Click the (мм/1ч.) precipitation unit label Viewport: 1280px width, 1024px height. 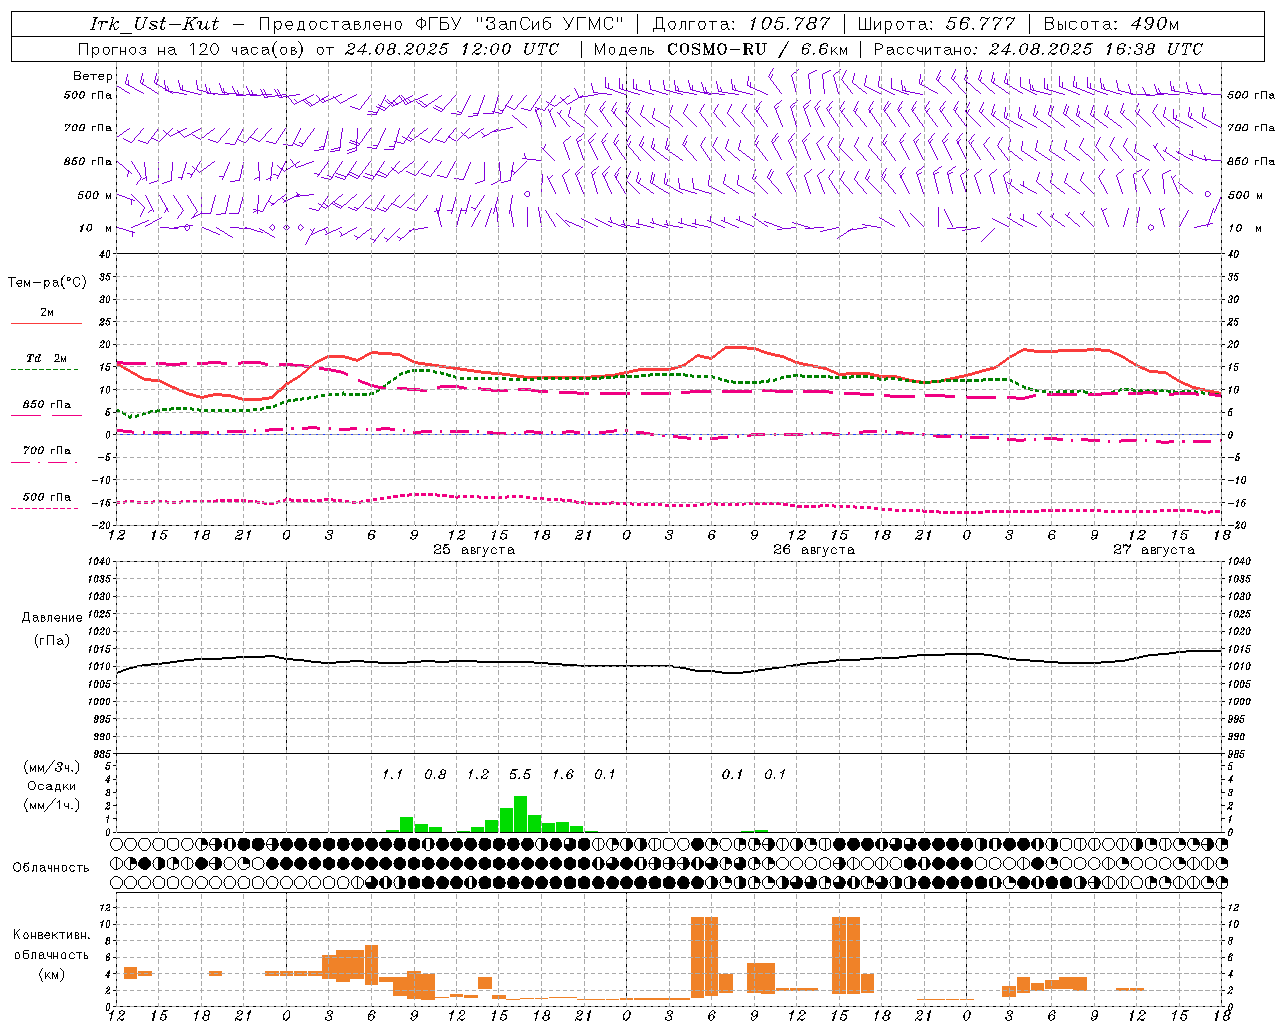click(52, 805)
